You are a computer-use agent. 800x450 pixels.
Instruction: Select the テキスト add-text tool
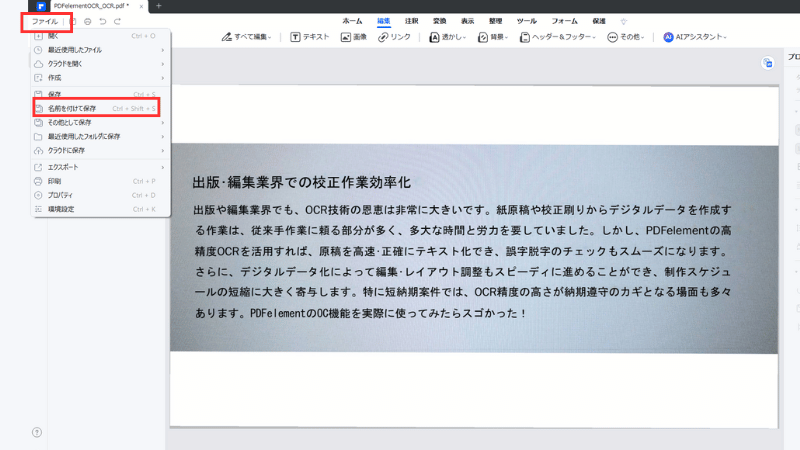pos(310,37)
